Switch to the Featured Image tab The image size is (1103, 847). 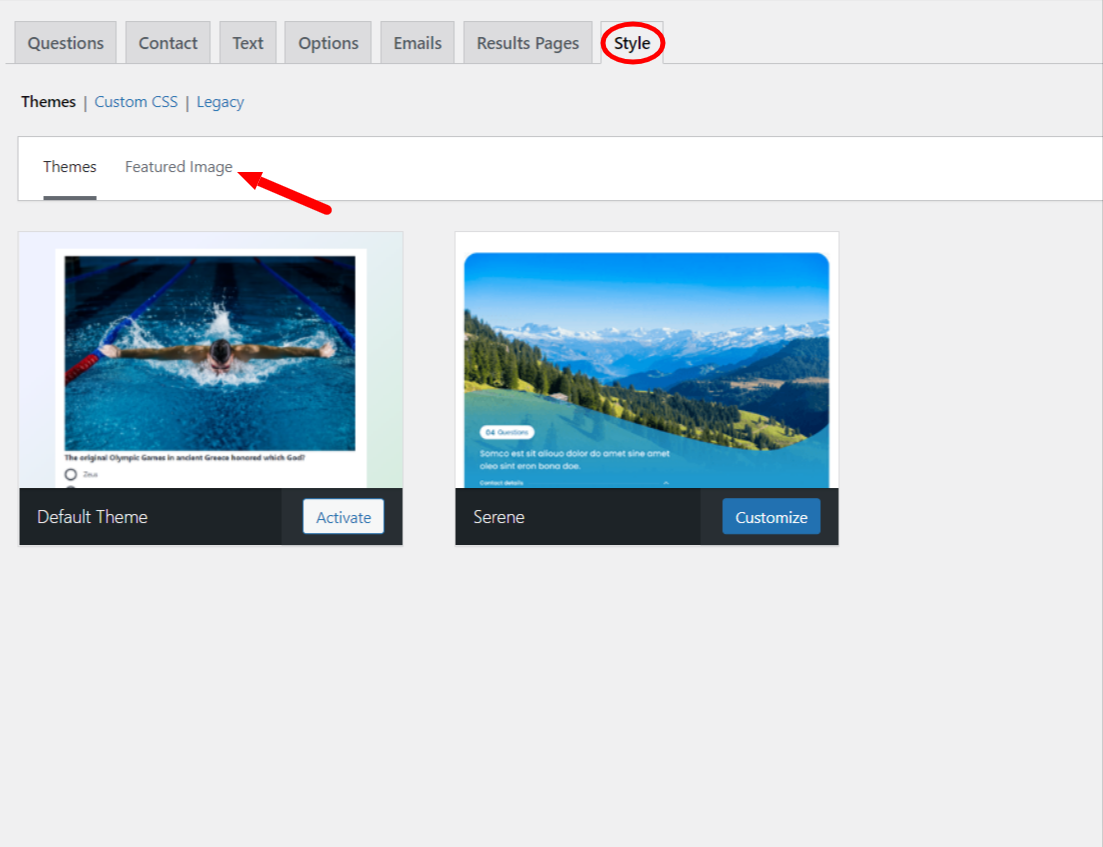[178, 167]
